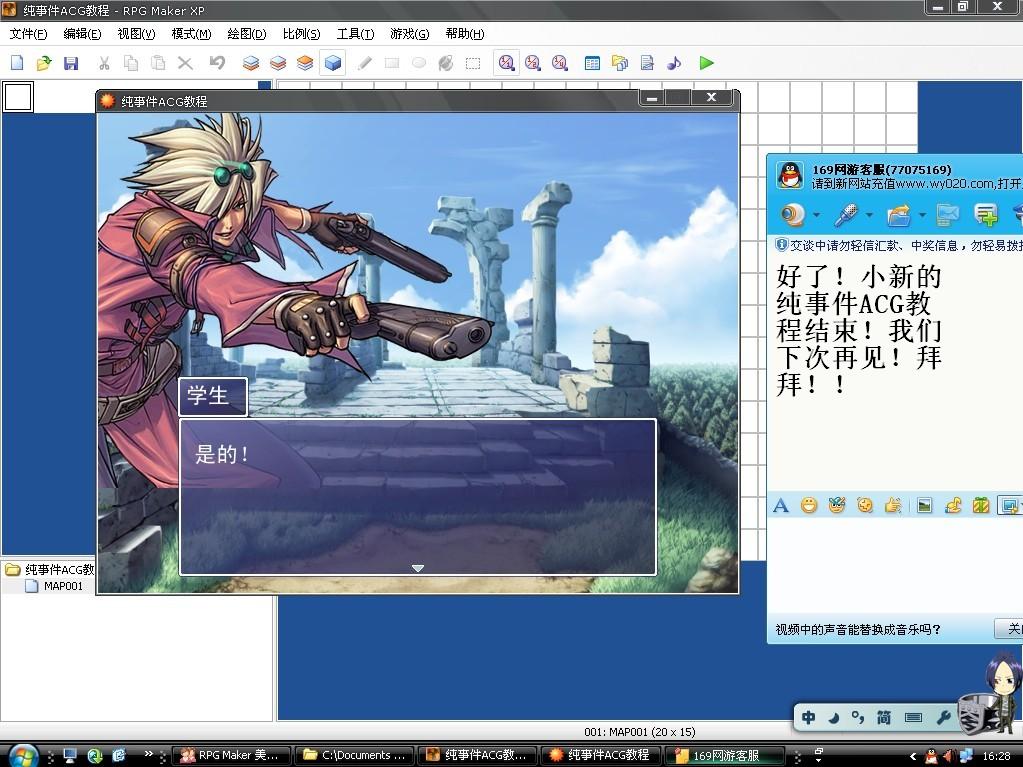Viewport: 1023px width, 767px height.
Task: Click the QQ microphone voice chat icon
Action: [846, 215]
